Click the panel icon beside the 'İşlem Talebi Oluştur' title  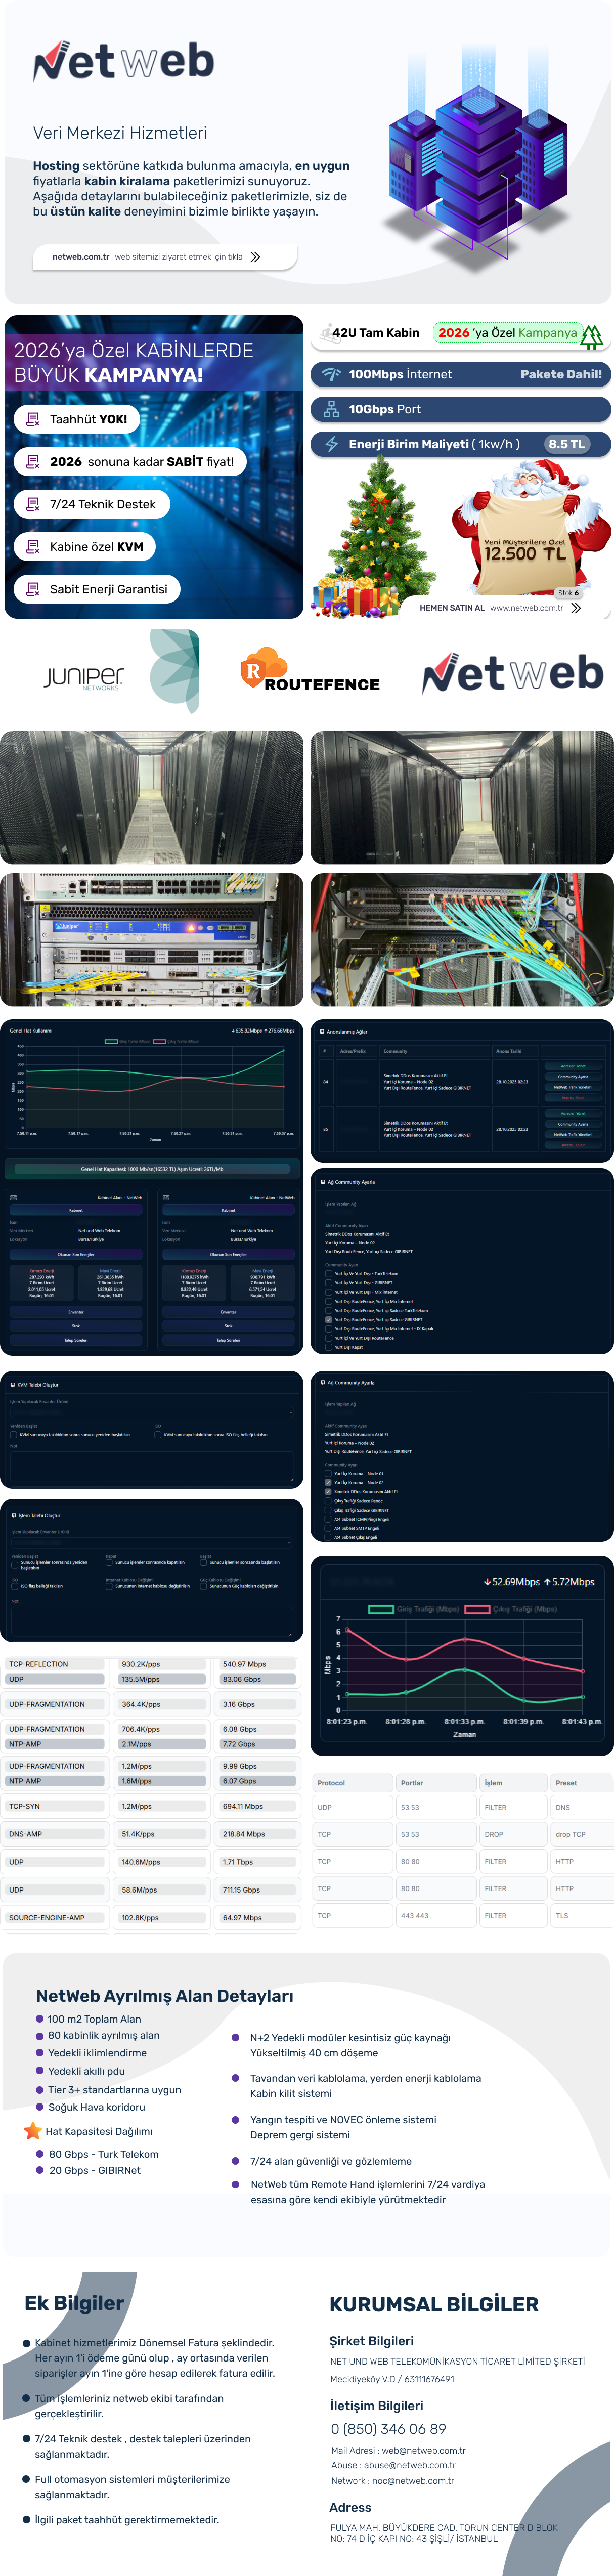tap(13, 1515)
